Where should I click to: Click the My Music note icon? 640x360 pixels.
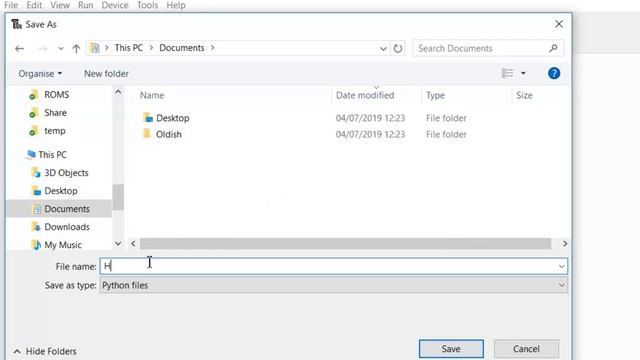pos(36,245)
